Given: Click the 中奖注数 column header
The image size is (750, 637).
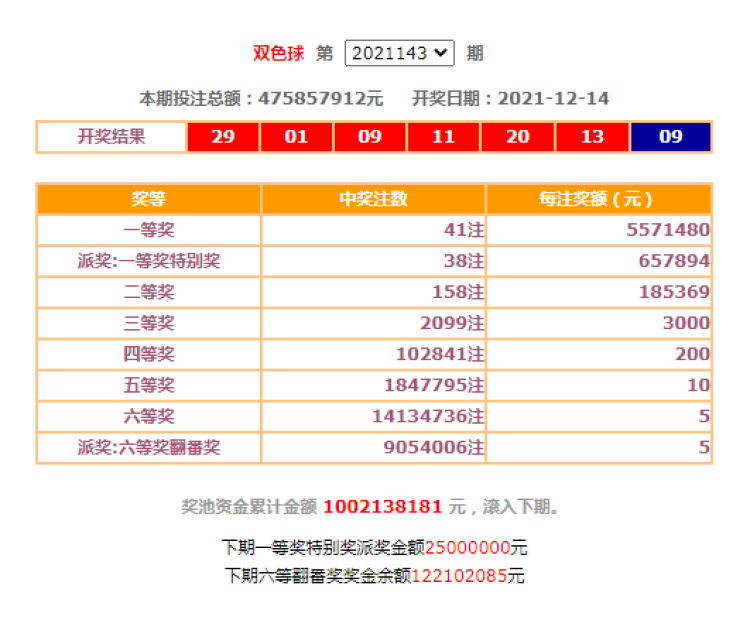Looking at the screenshot, I should pyautogui.click(x=374, y=199).
